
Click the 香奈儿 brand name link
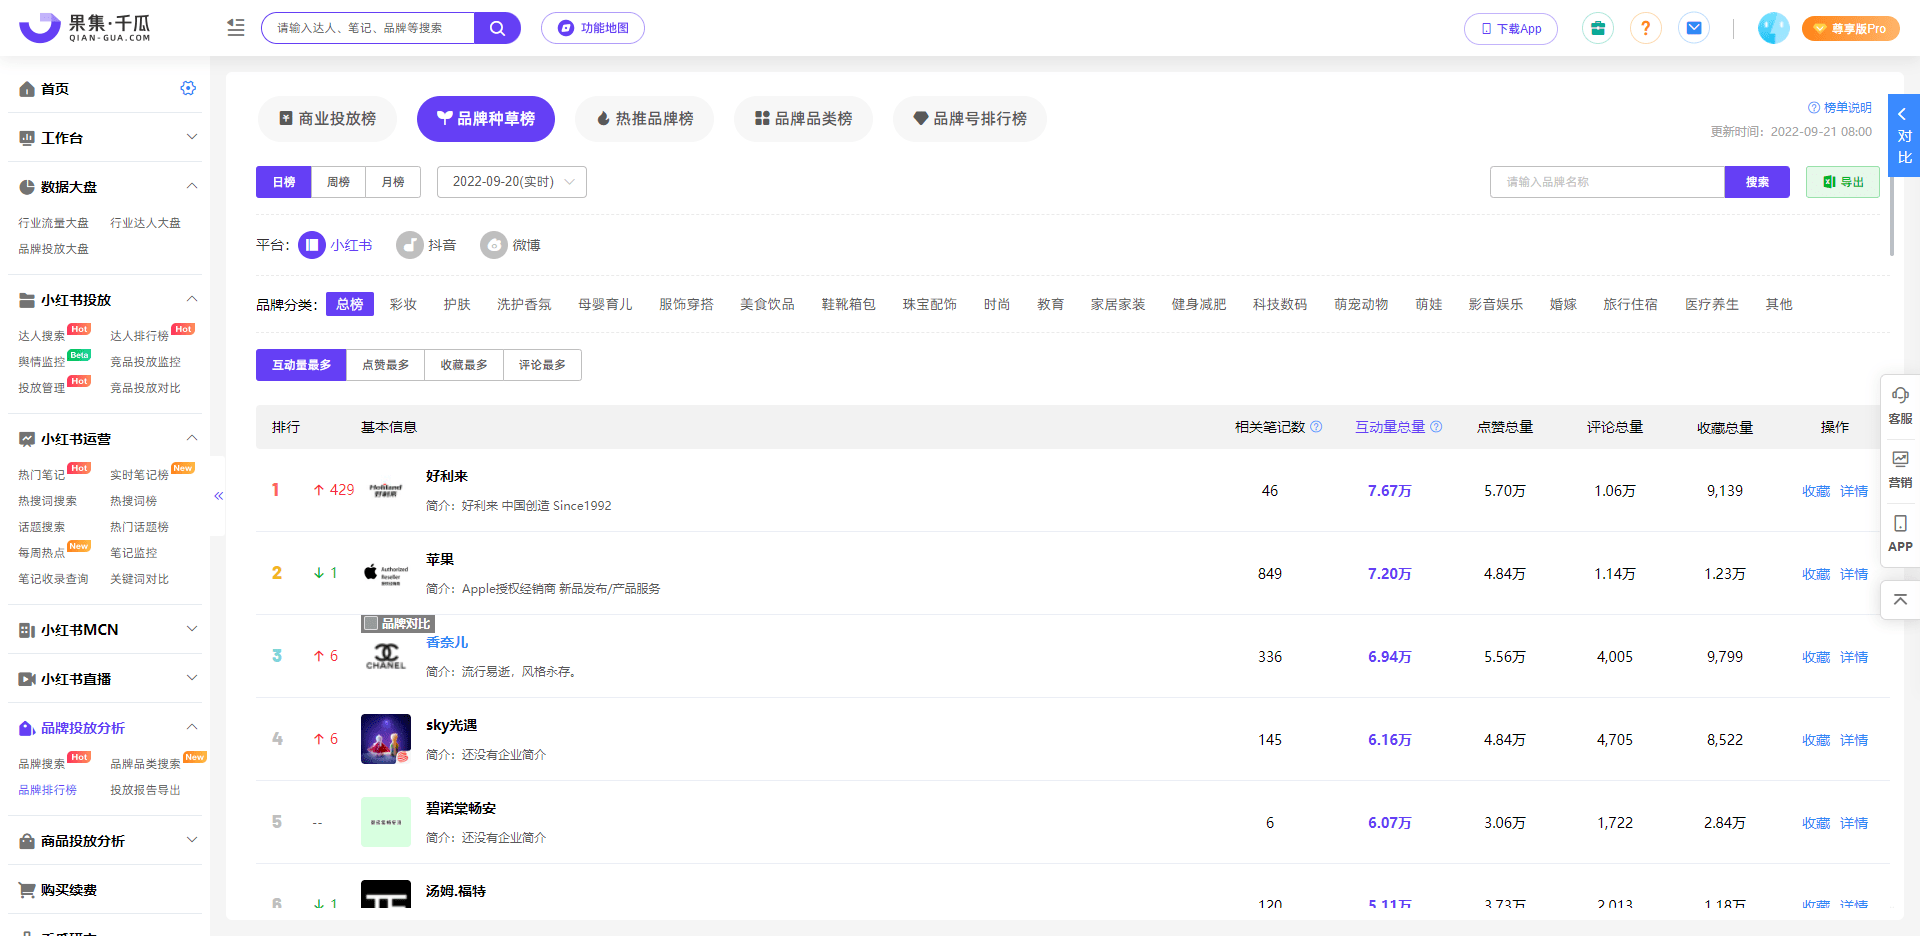447,642
